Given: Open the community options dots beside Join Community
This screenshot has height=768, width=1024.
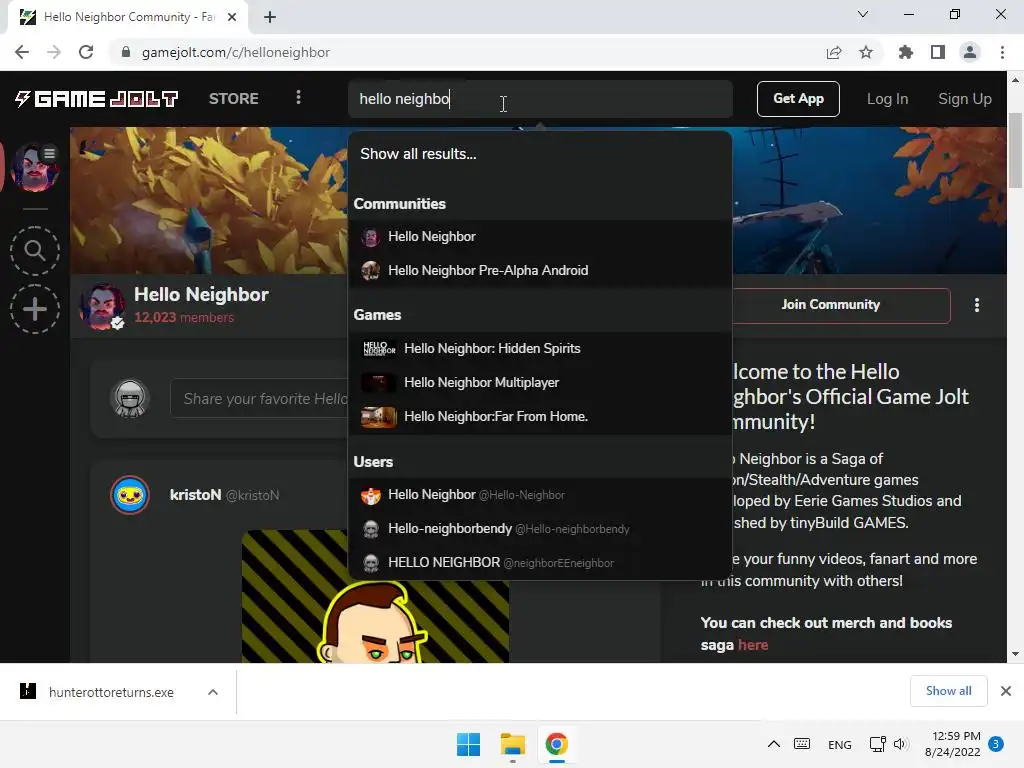Looking at the screenshot, I should point(977,305).
